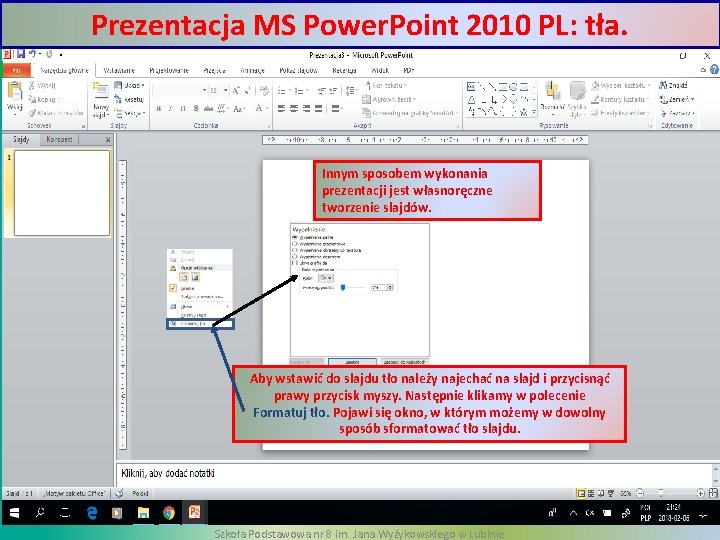The image size is (720, 540).
Task: Click the zoom slider in status bar
Action: (x=661, y=494)
